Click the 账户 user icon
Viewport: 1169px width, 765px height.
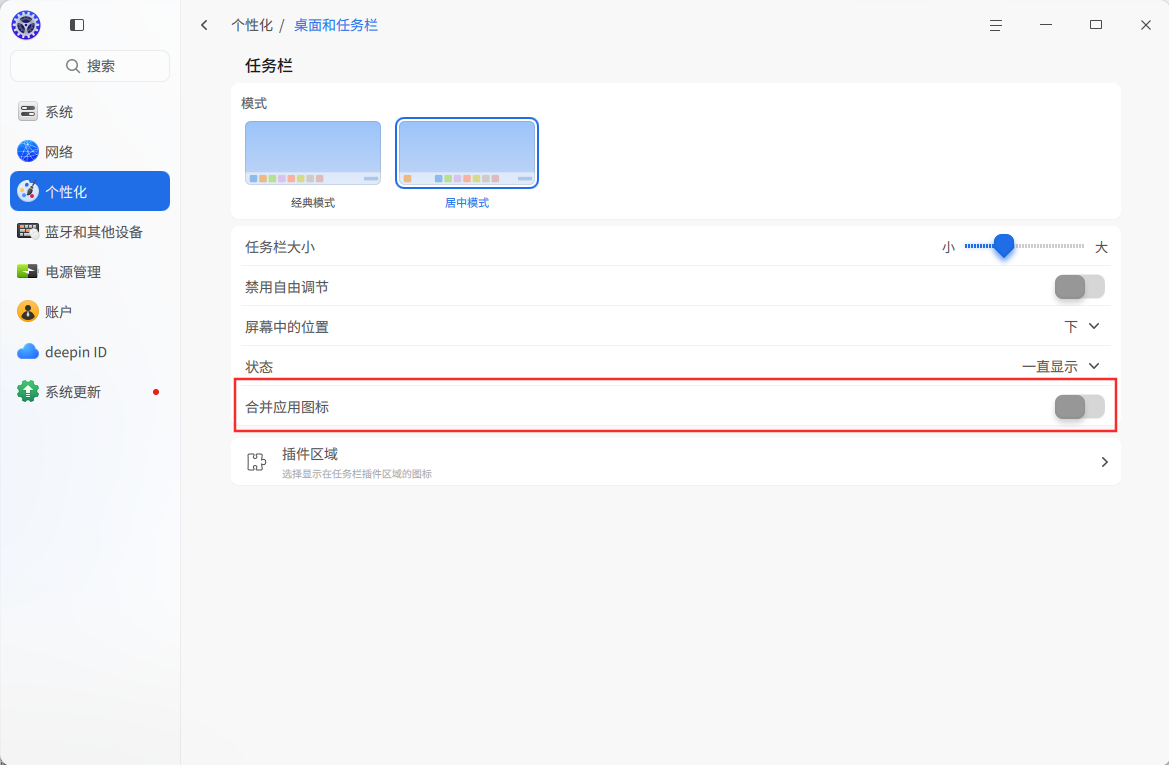(x=28, y=311)
